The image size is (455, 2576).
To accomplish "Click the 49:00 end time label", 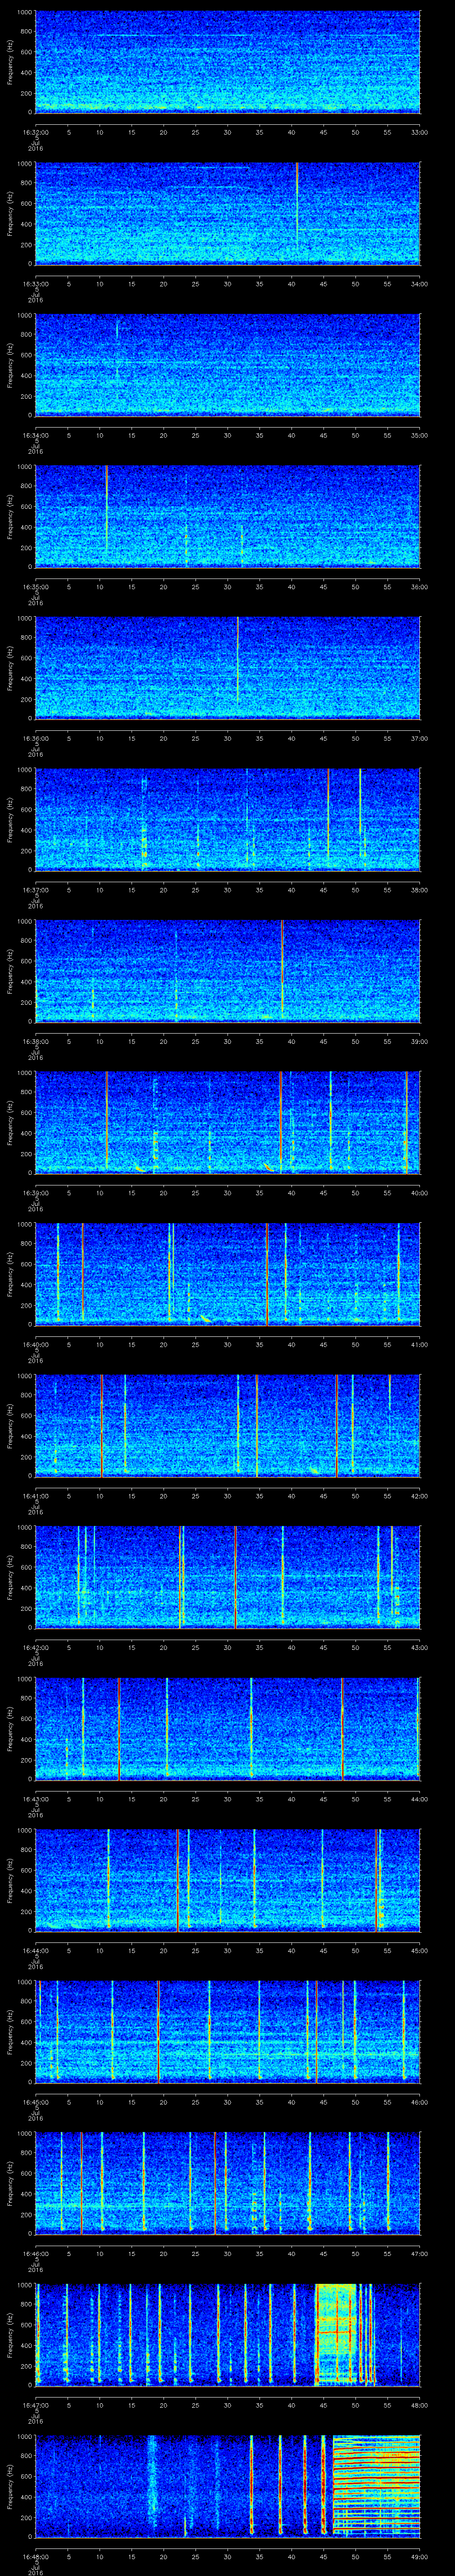I will point(419,2556).
